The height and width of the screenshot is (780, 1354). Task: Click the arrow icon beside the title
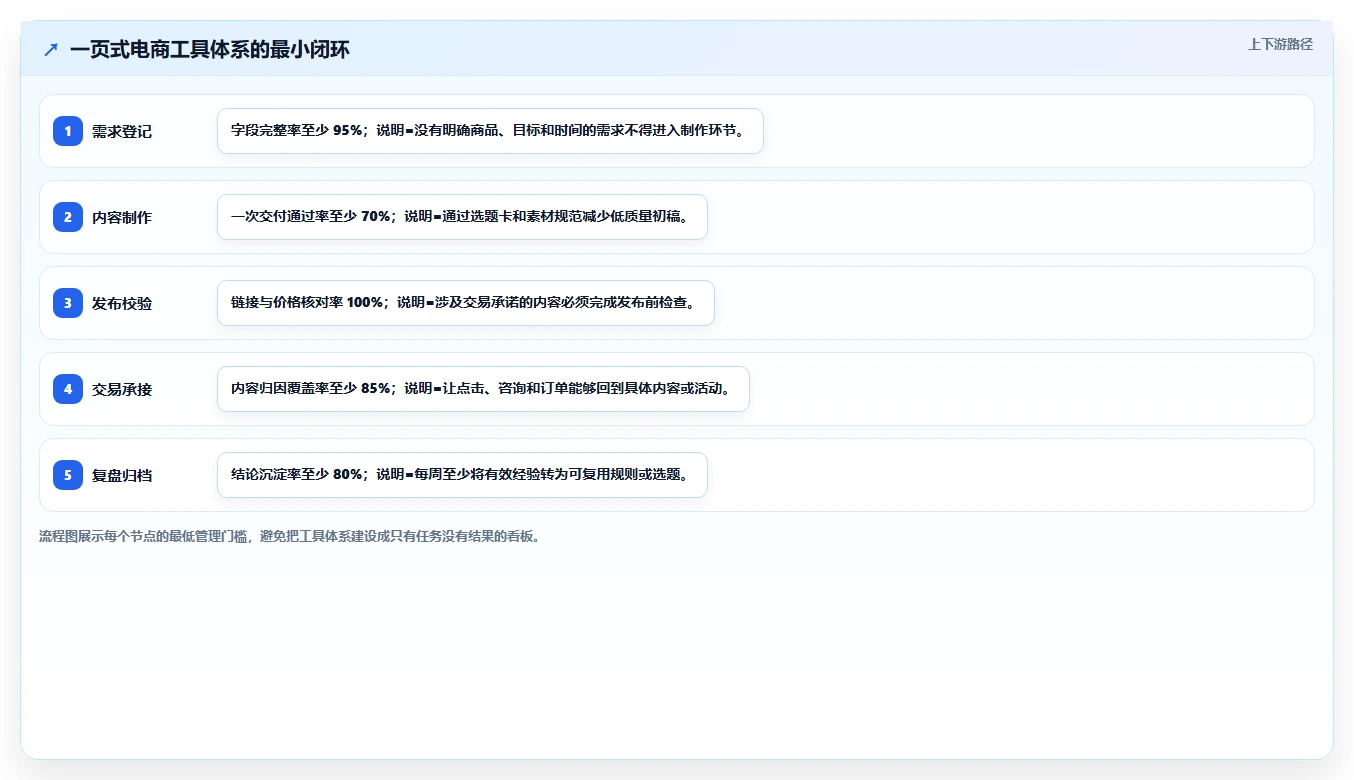(51, 49)
